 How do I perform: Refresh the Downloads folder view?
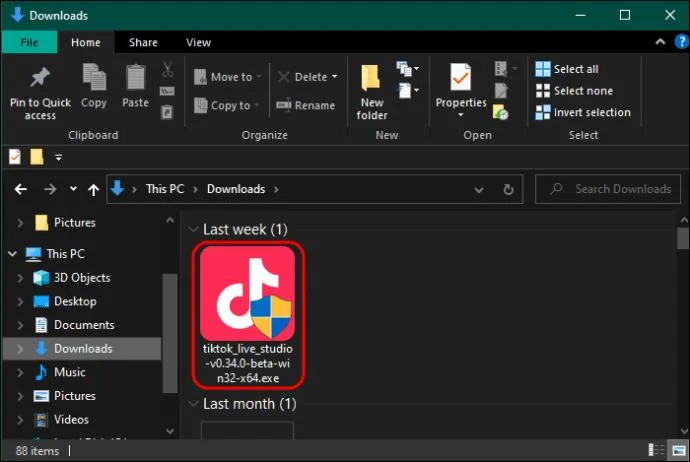508,190
